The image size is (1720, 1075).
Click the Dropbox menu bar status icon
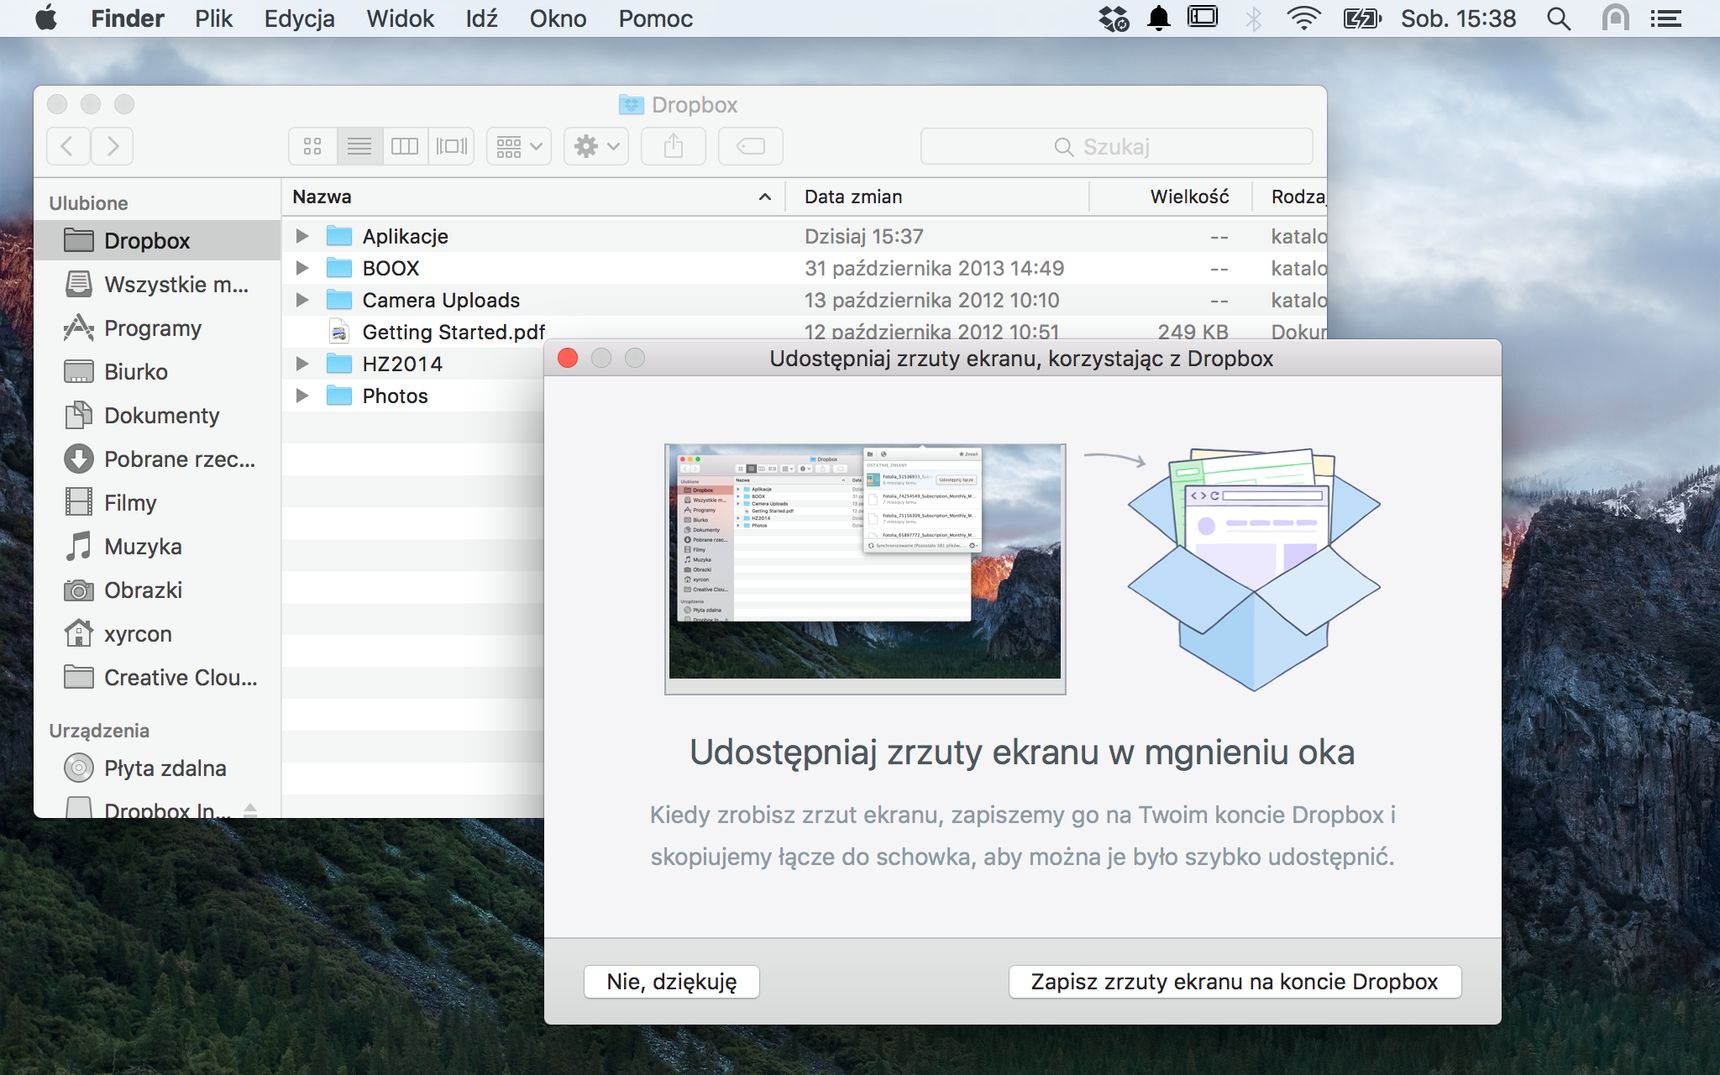pyautogui.click(x=1113, y=18)
